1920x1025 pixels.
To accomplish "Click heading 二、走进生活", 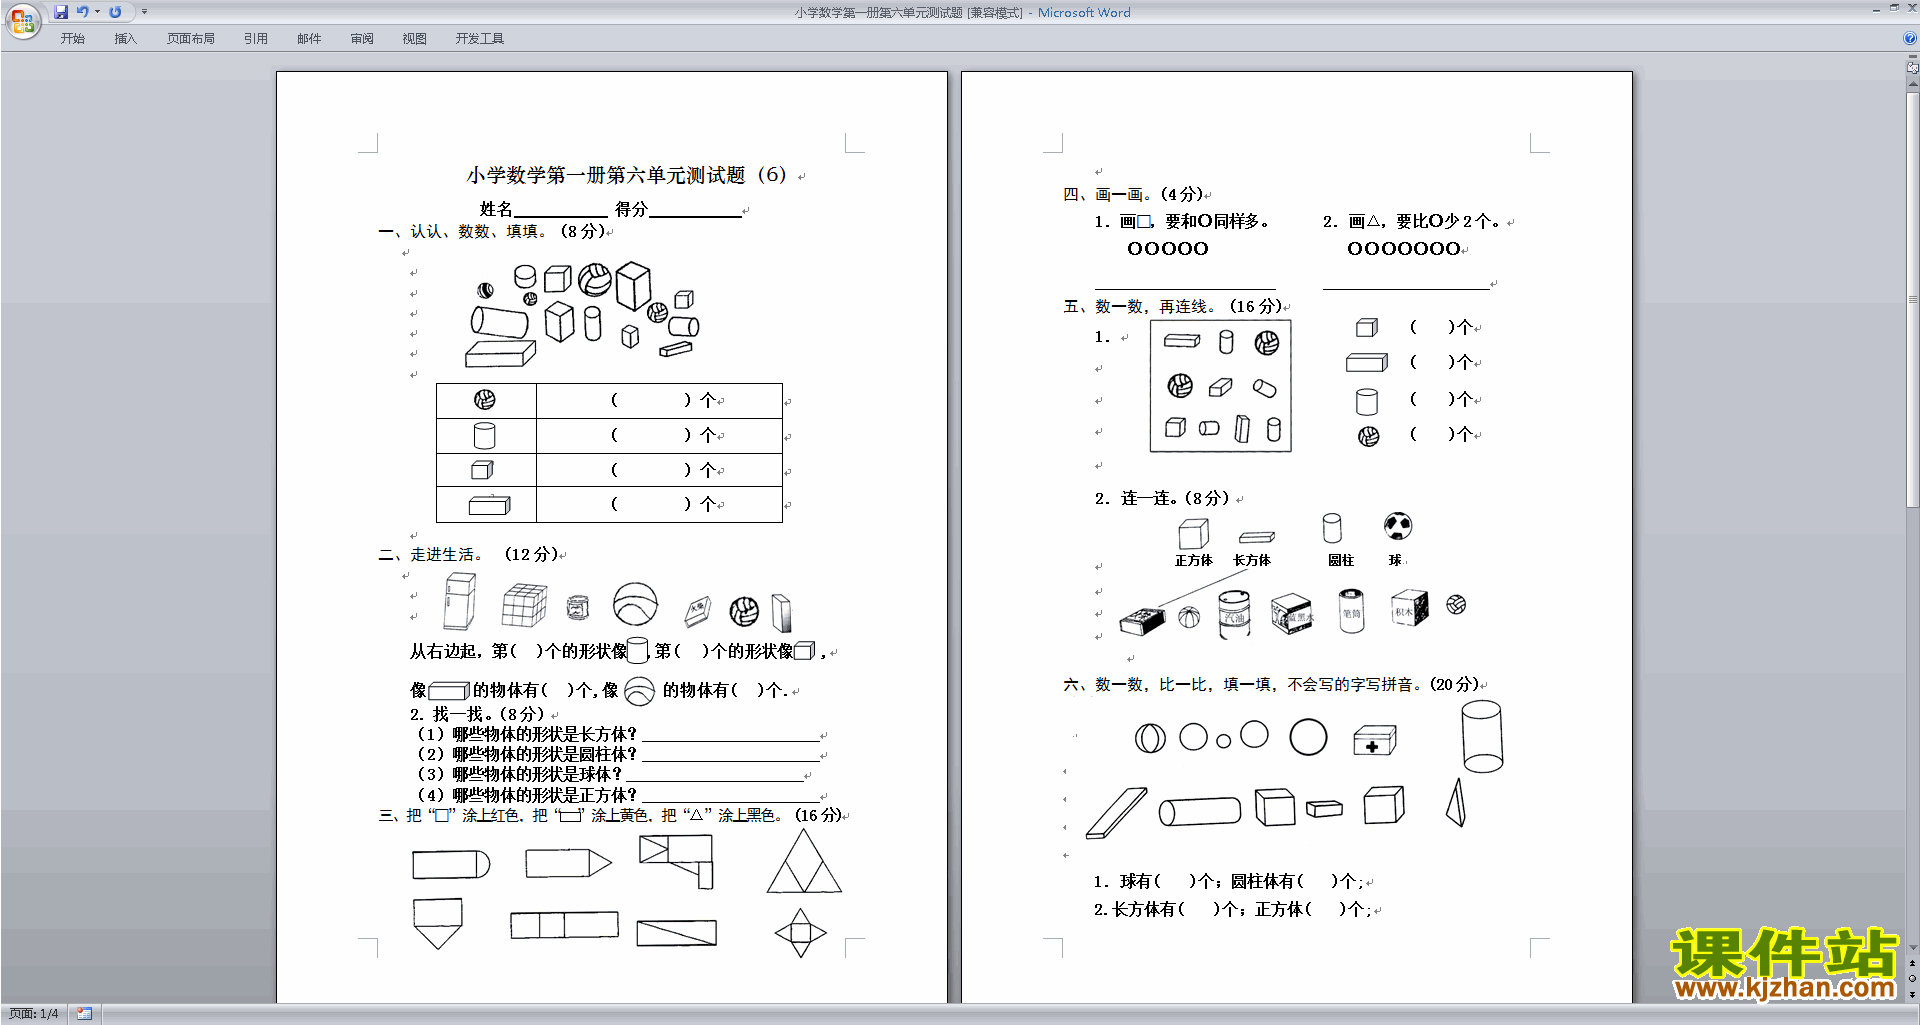I will click(469, 554).
